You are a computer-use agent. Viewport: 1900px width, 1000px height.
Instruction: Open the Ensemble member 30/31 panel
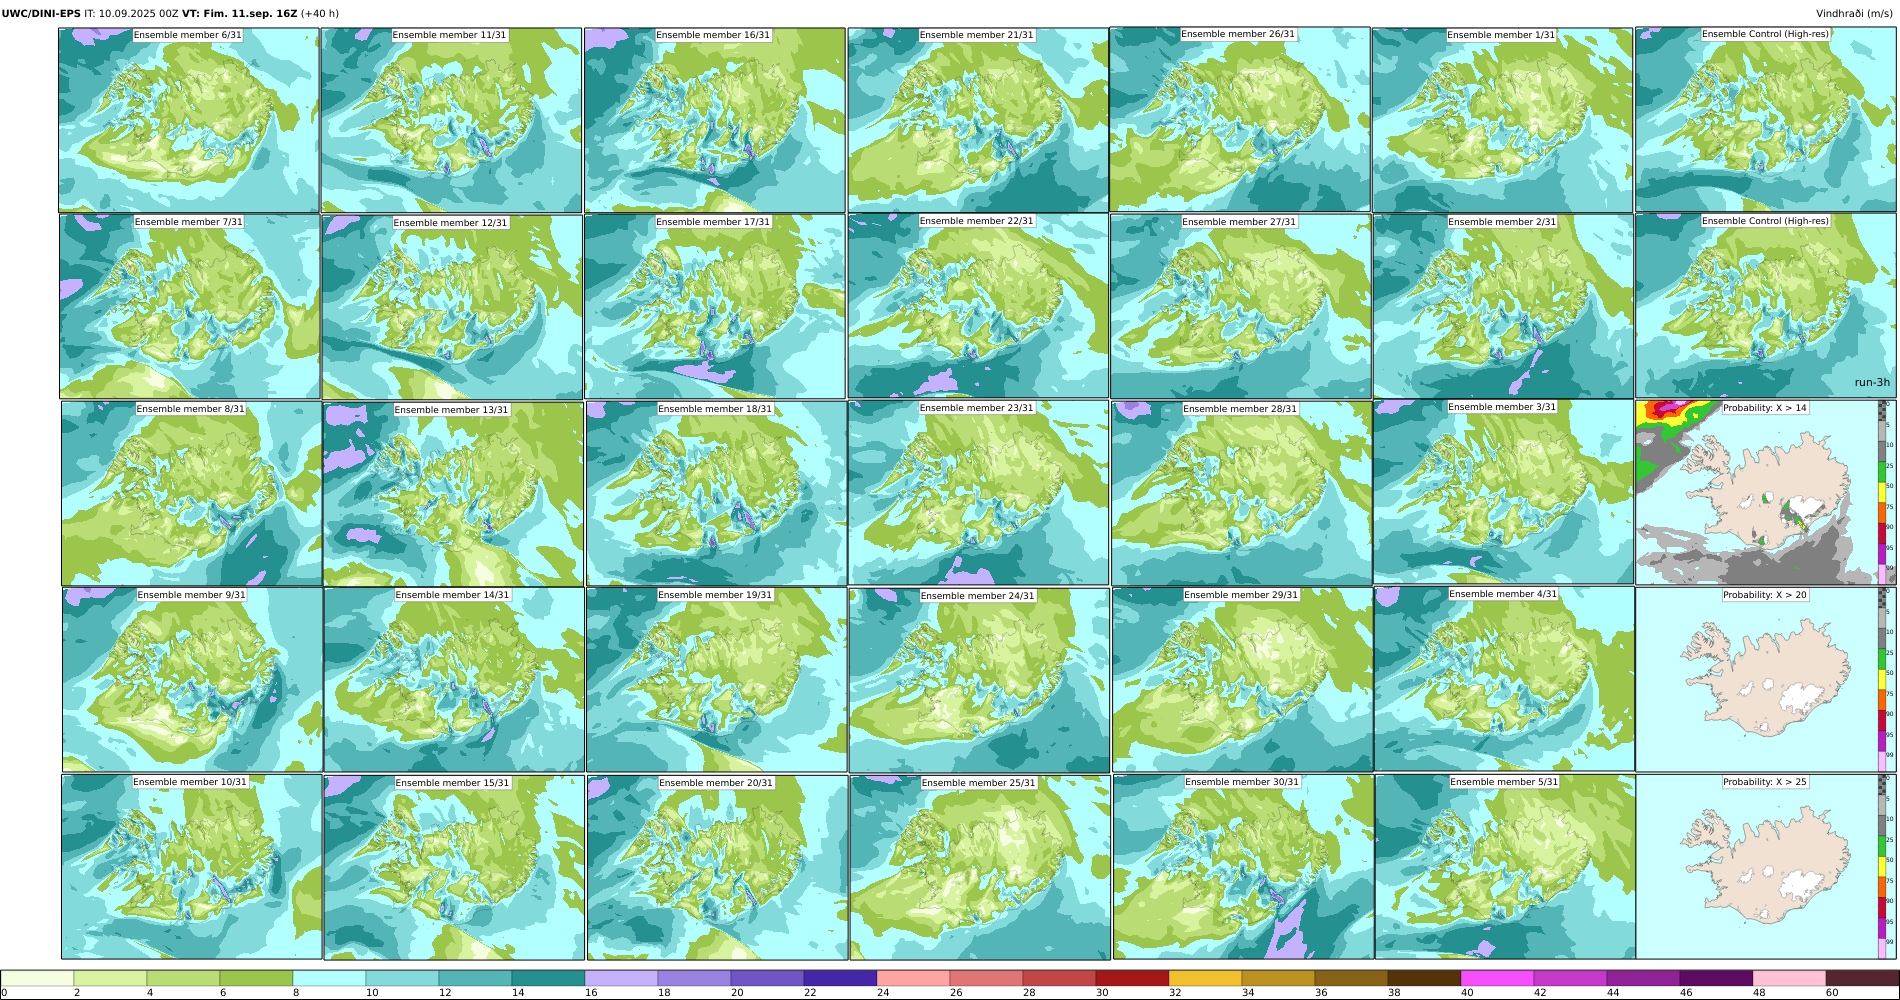[x=1243, y=867]
